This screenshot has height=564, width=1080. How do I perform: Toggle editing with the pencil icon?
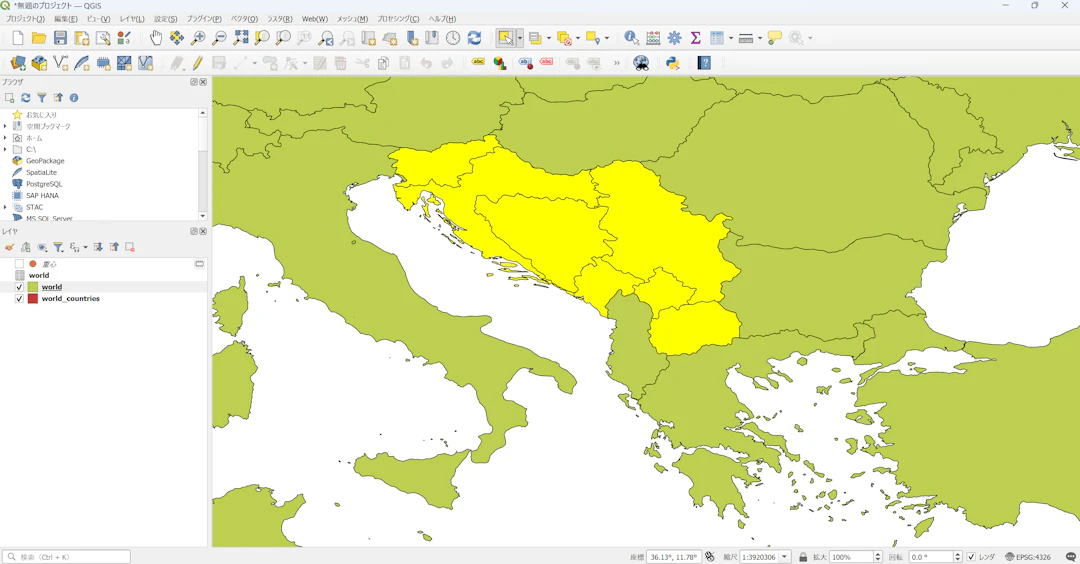(198, 63)
